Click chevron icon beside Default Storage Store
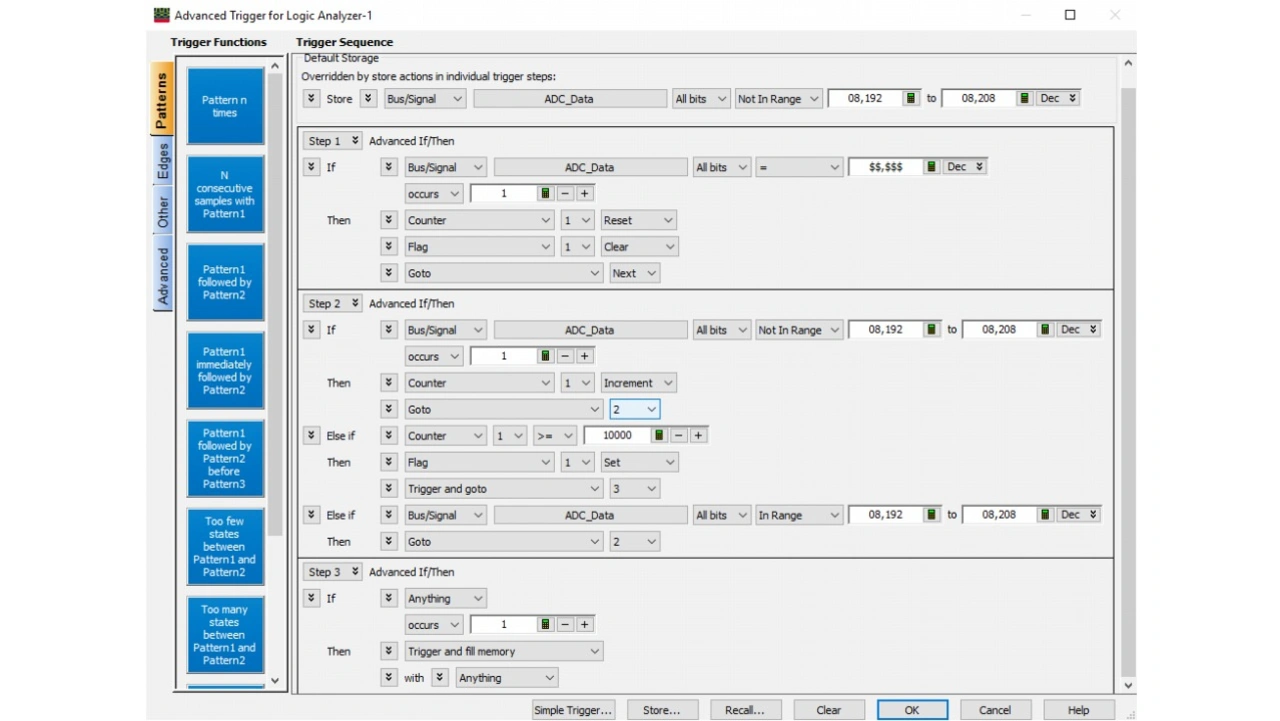1280x721 pixels. 311,98
